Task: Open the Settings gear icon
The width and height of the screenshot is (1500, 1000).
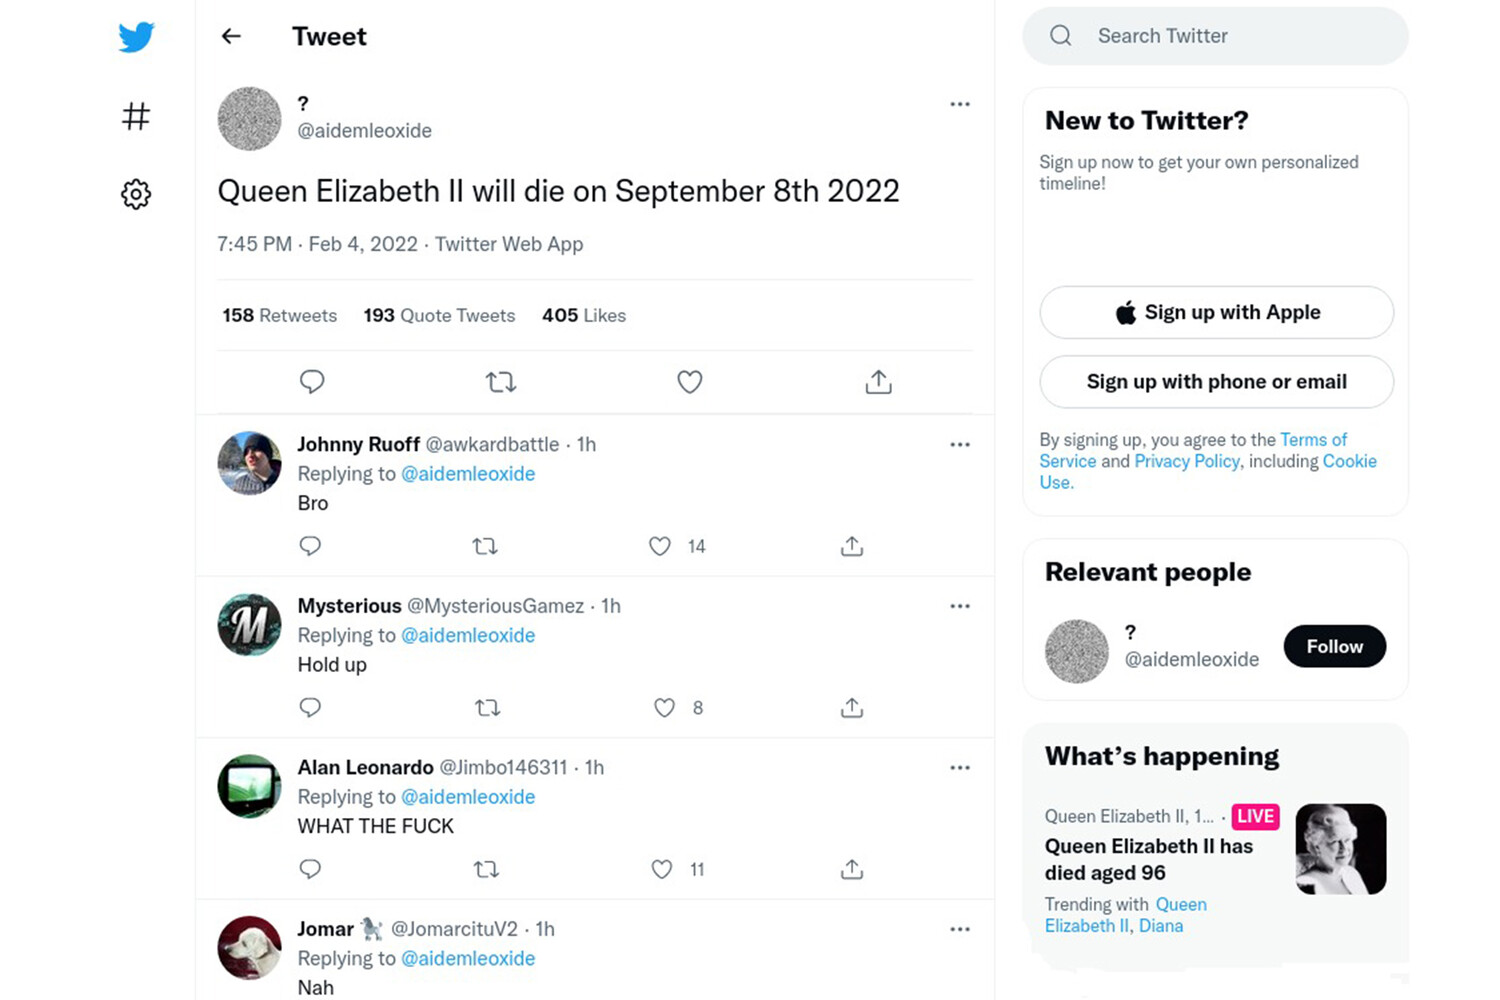Action: [x=136, y=194]
